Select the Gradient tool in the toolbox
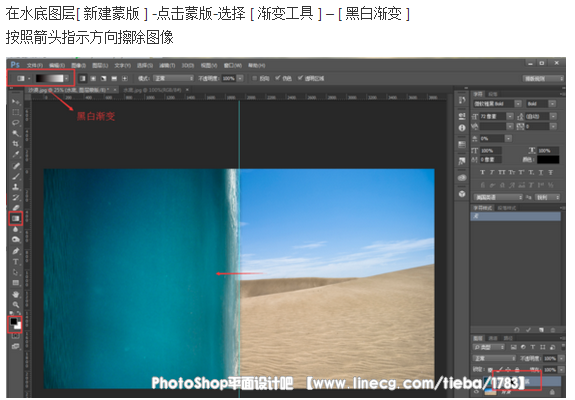 point(15,219)
